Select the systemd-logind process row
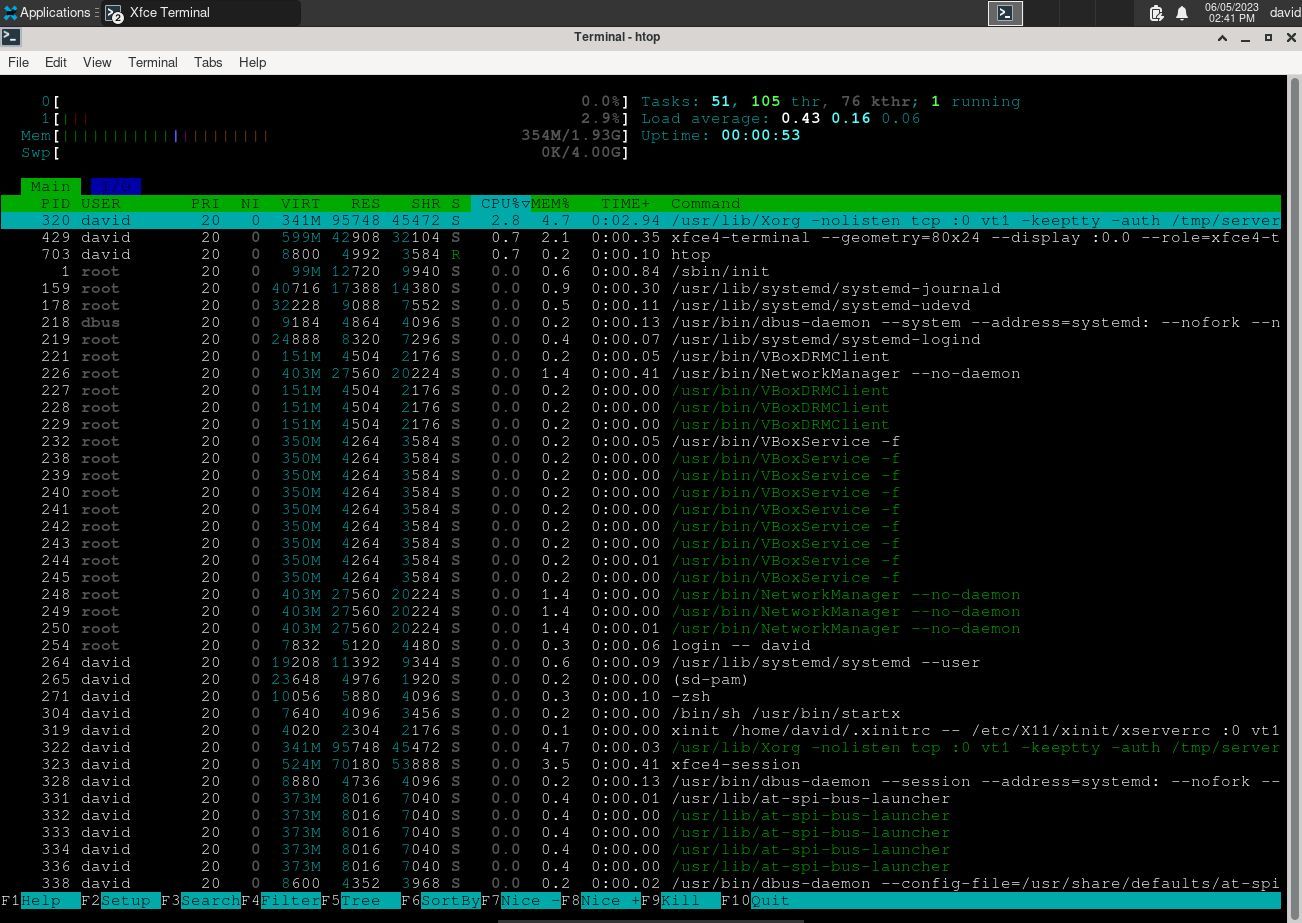Image resolution: width=1302 pixels, height=923 pixels. tap(640, 339)
